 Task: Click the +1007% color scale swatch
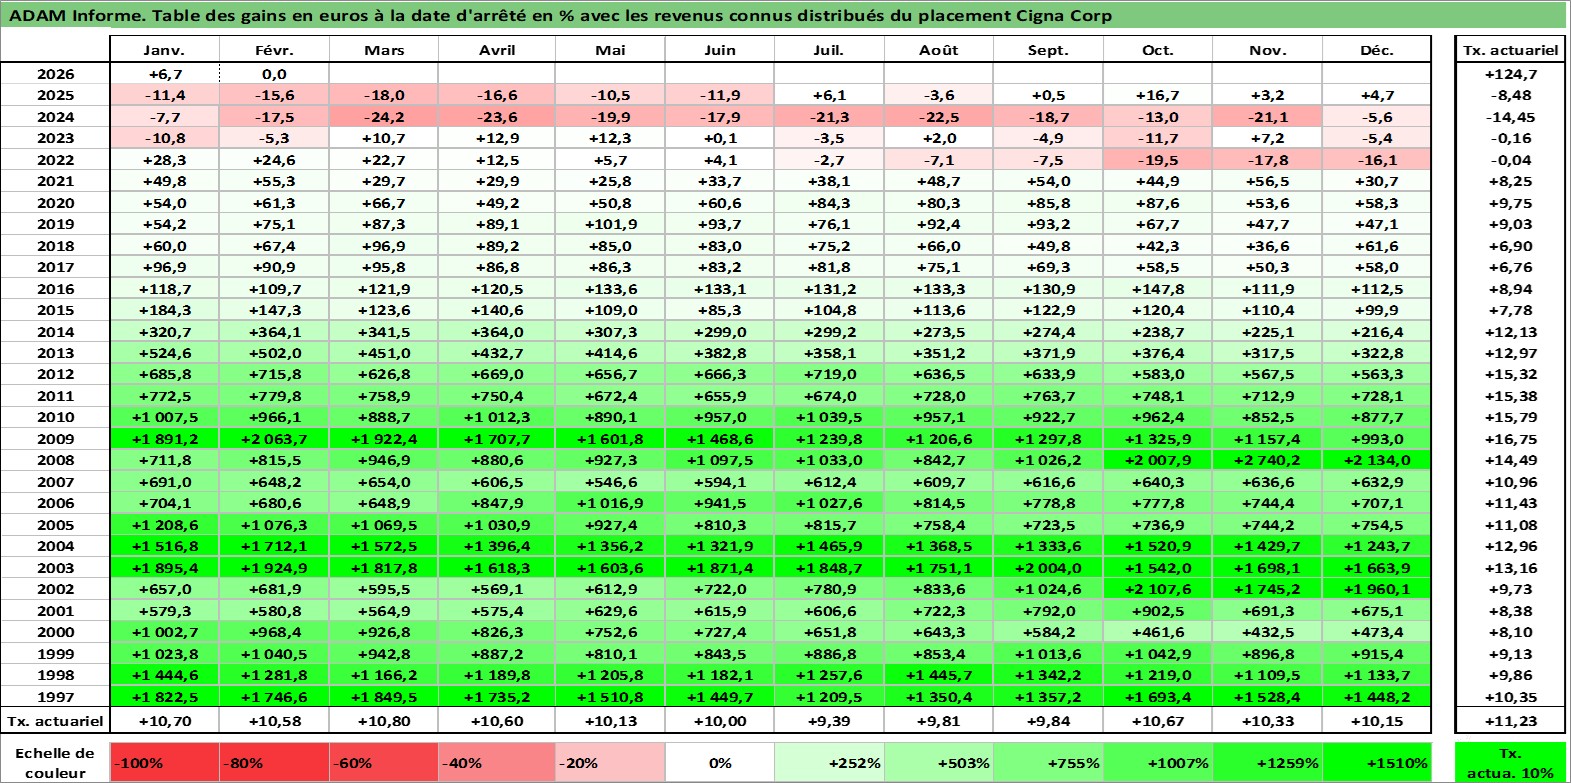pyautogui.click(x=1157, y=762)
